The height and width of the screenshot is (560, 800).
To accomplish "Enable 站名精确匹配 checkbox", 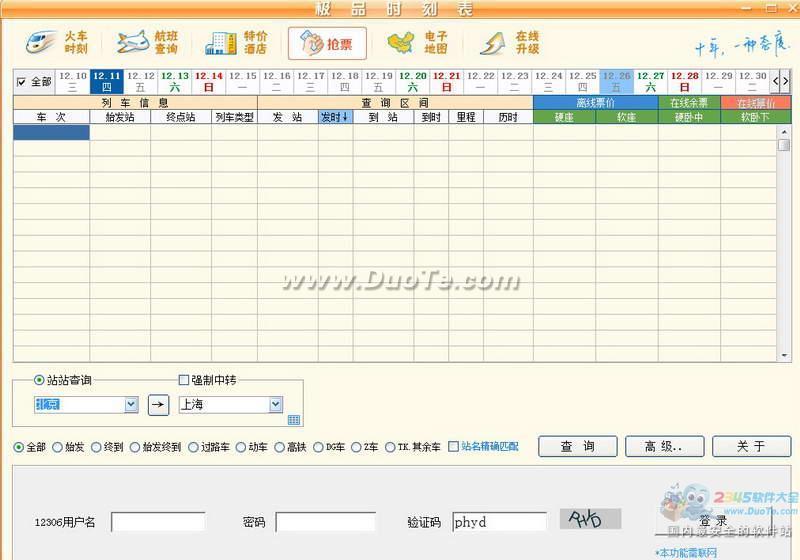I will tap(453, 446).
